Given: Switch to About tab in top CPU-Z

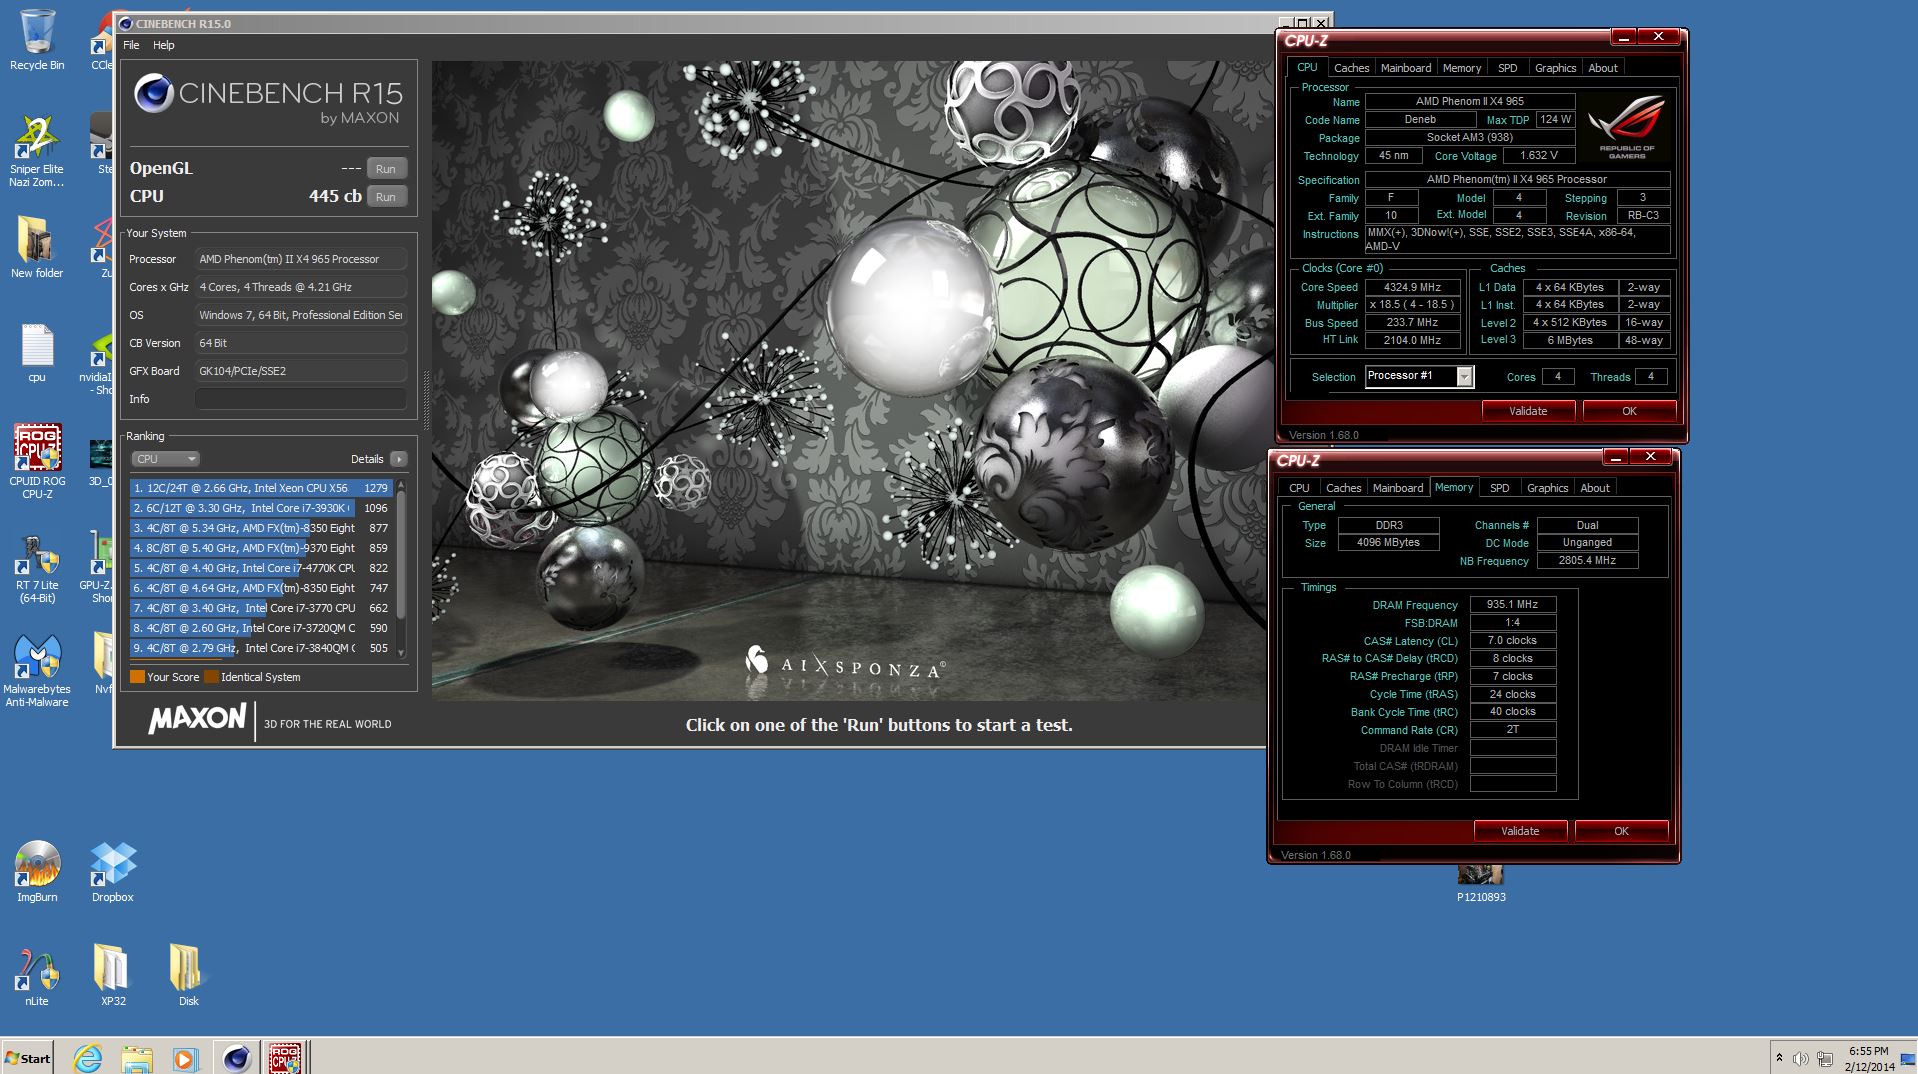Looking at the screenshot, I should 1603,68.
